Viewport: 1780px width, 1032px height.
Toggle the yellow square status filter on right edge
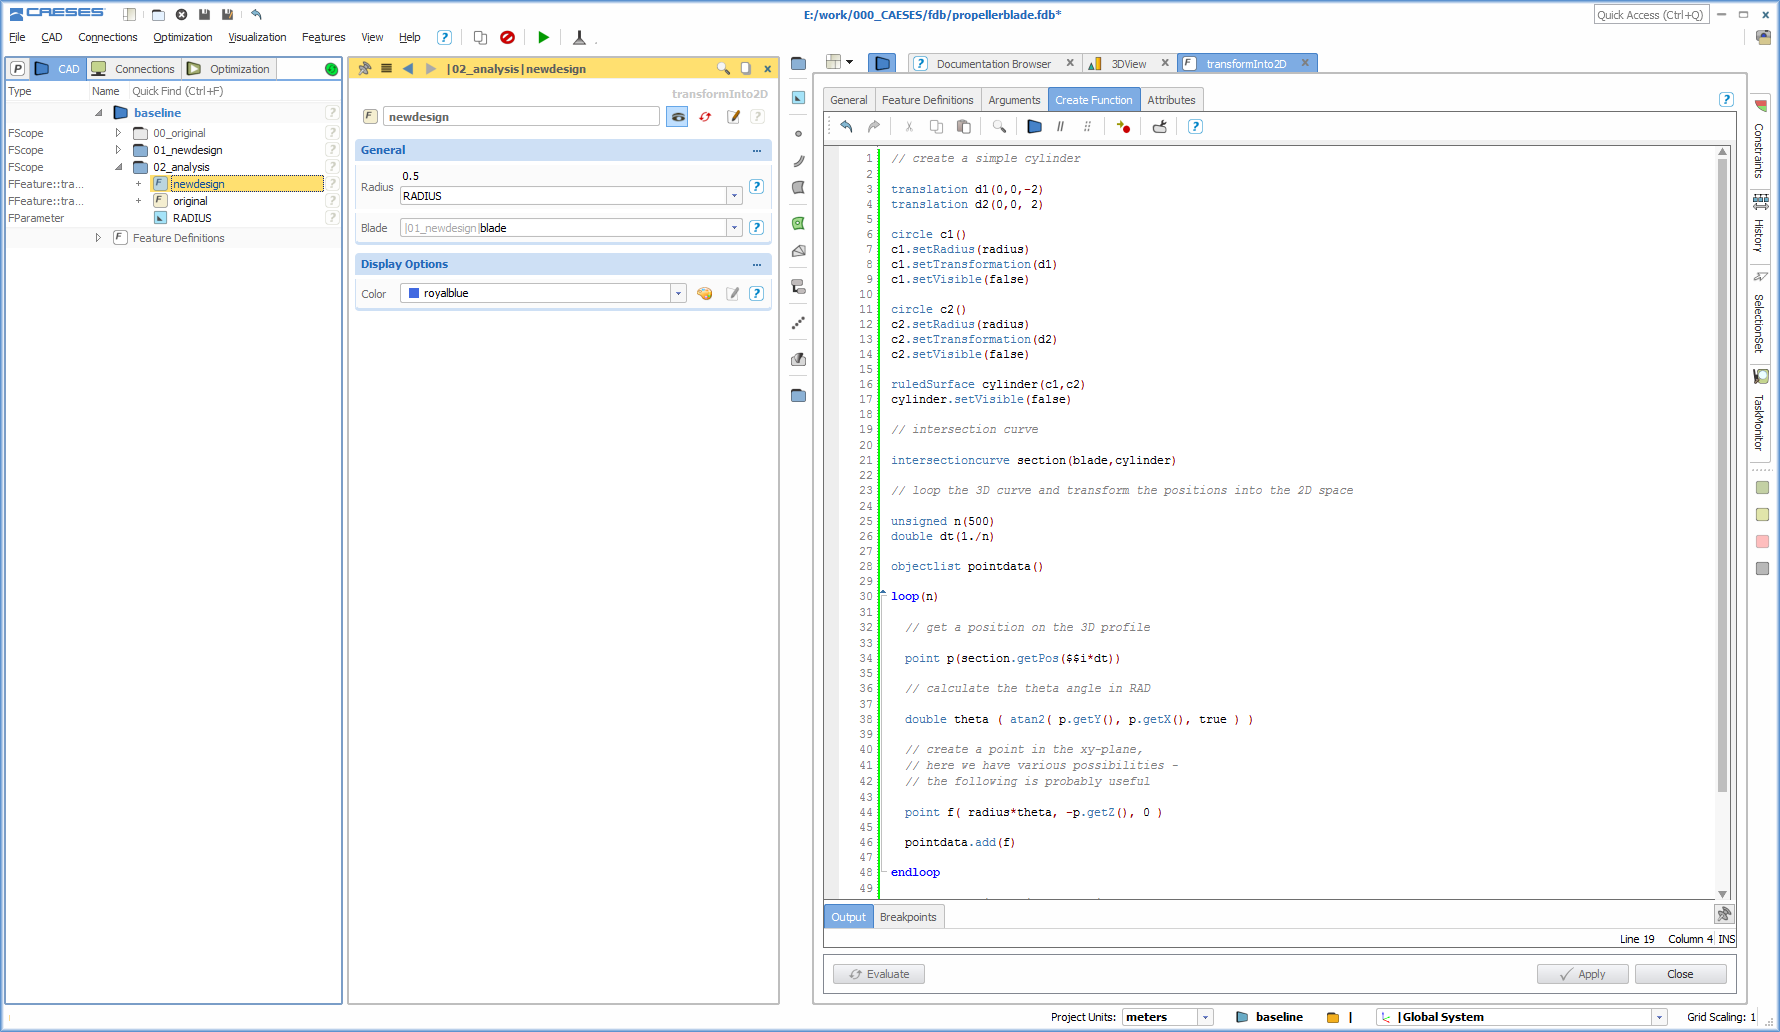coord(1762,515)
